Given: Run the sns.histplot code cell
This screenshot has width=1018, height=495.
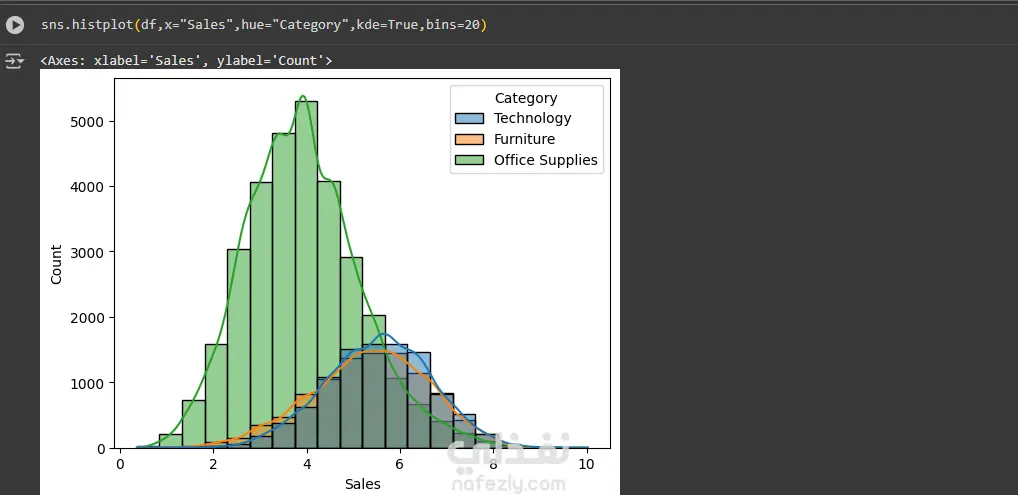Looking at the screenshot, I should click(15, 25).
